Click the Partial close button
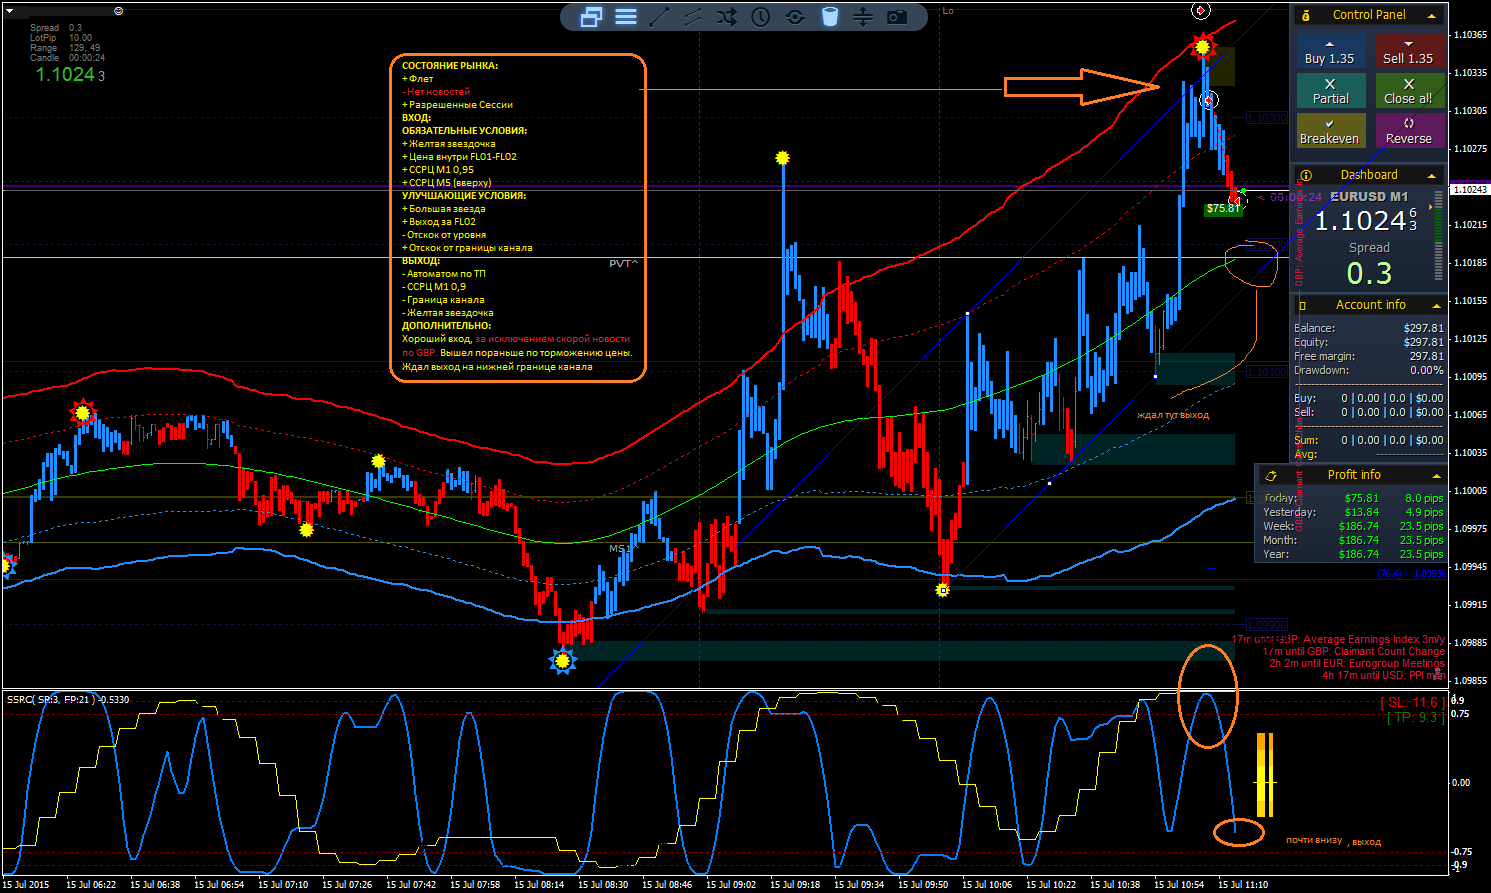The height and width of the screenshot is (893, 1491). [x=1330, y=91]
